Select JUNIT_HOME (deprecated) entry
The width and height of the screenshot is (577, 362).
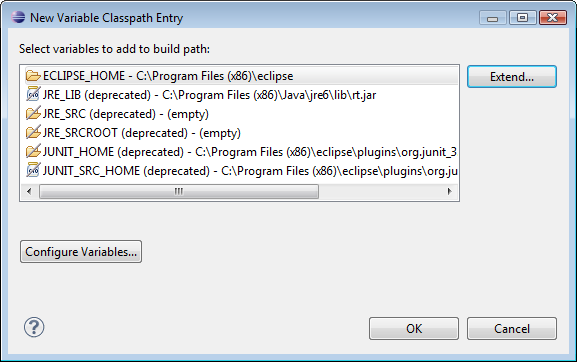pos(241,152)
